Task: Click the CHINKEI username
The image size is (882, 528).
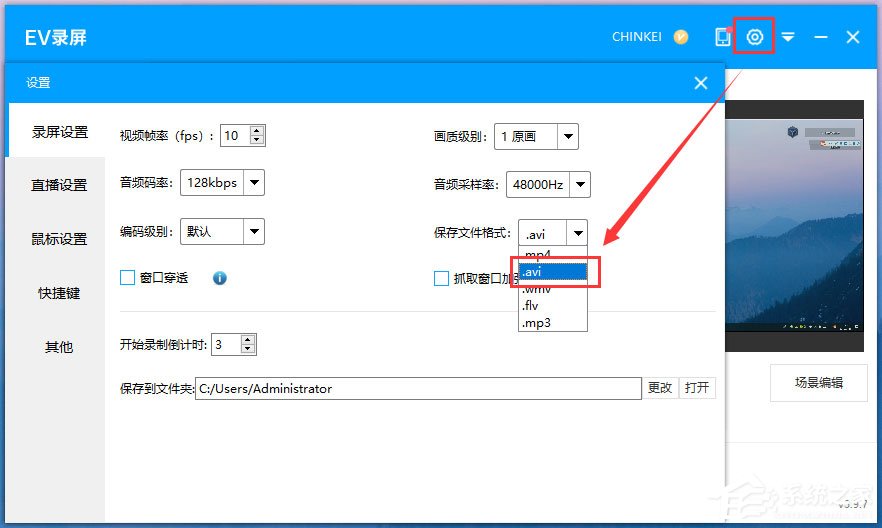Action: click(637, 37)
